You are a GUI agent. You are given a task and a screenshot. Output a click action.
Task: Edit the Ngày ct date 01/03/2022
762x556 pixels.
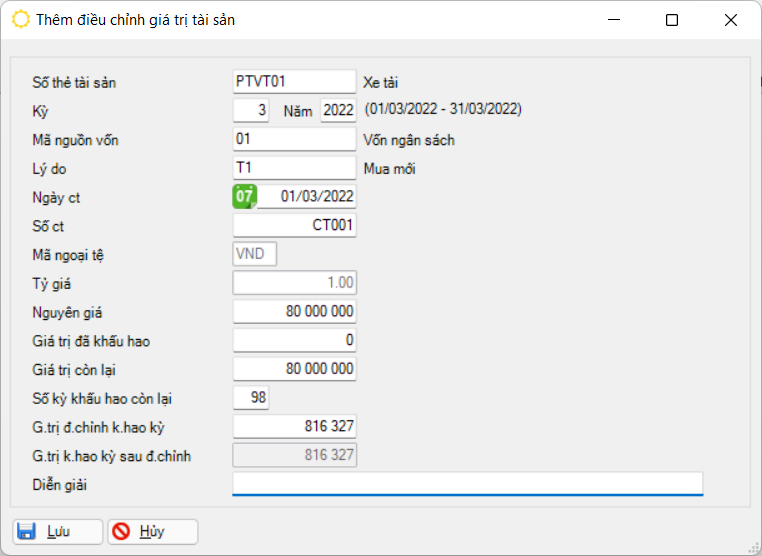point(307,197)
